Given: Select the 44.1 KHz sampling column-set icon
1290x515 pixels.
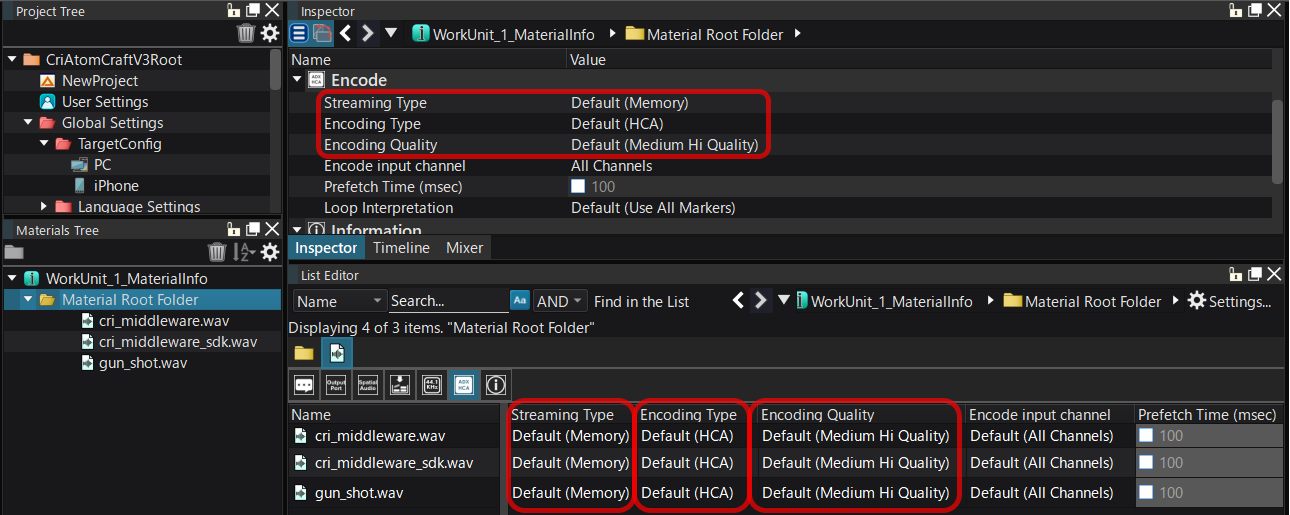Looking at the screenshot, I should [431, 384].
